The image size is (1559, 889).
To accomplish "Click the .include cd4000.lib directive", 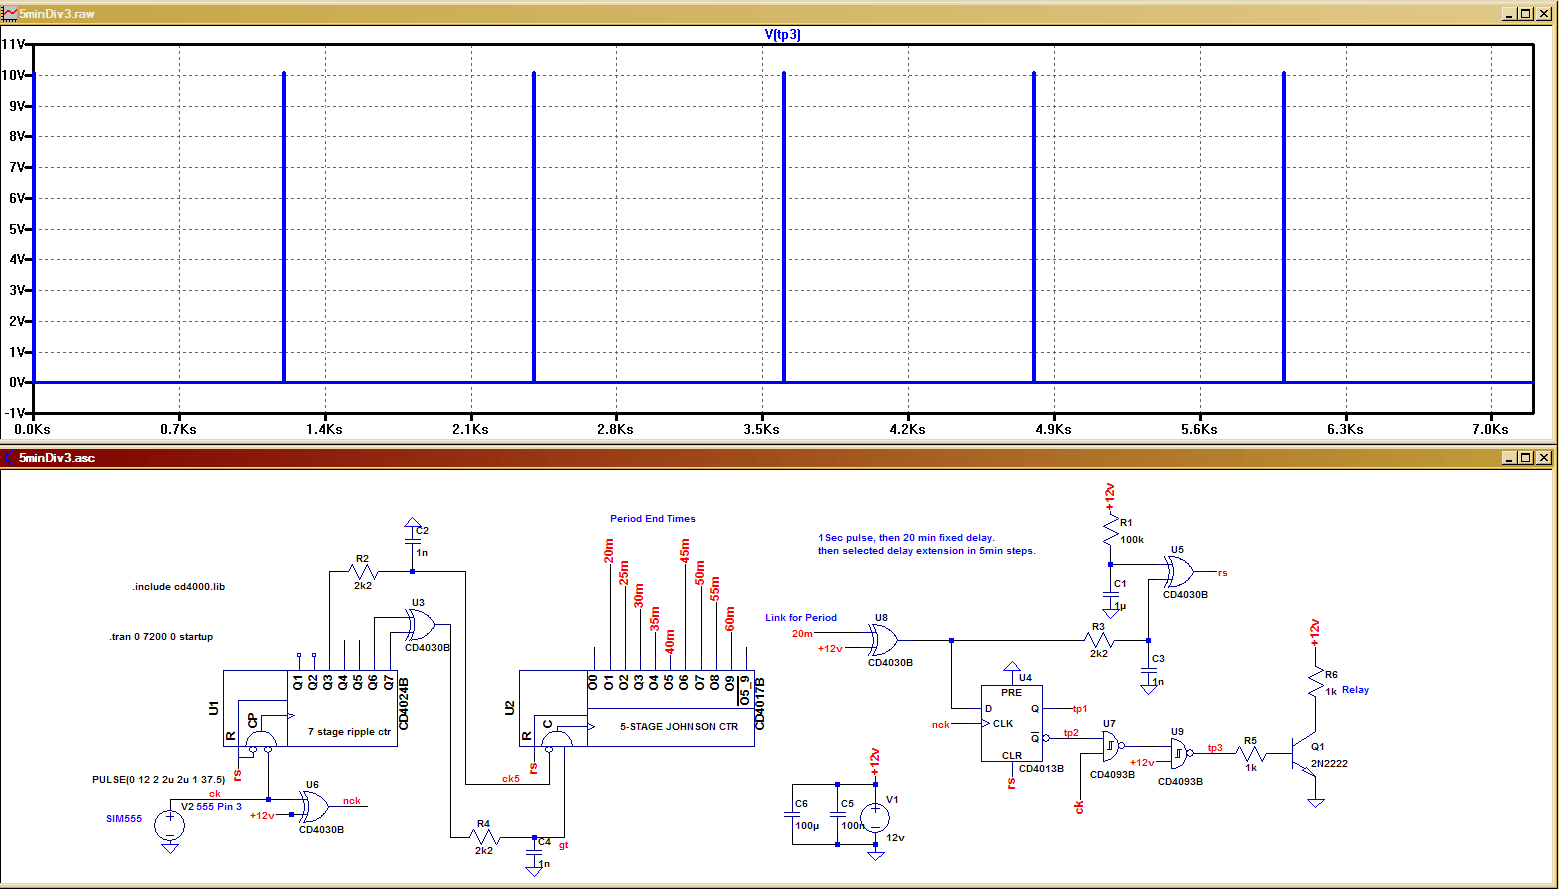I will (x=179, y=587).
